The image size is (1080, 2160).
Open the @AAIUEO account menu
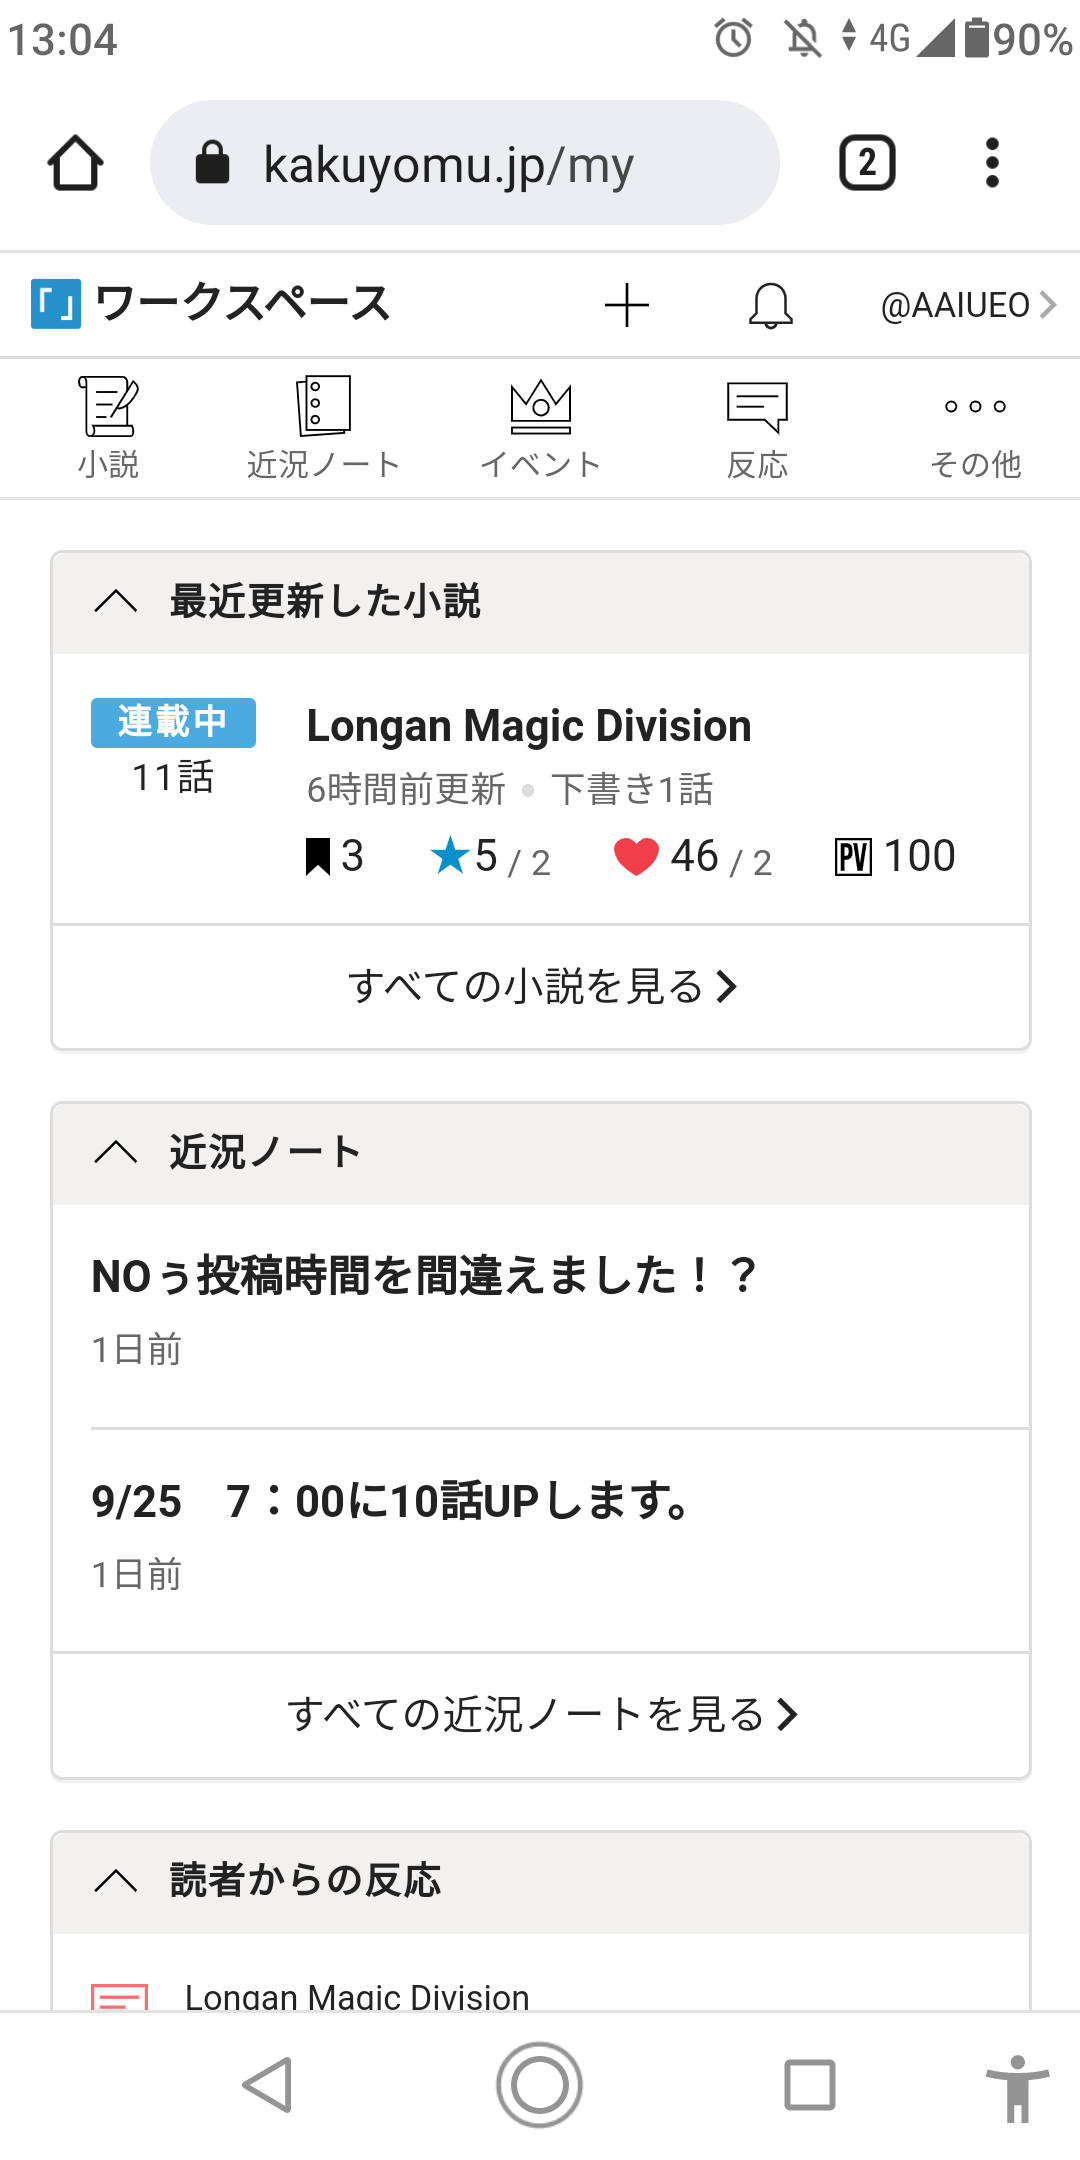click(x=966, y=305)
